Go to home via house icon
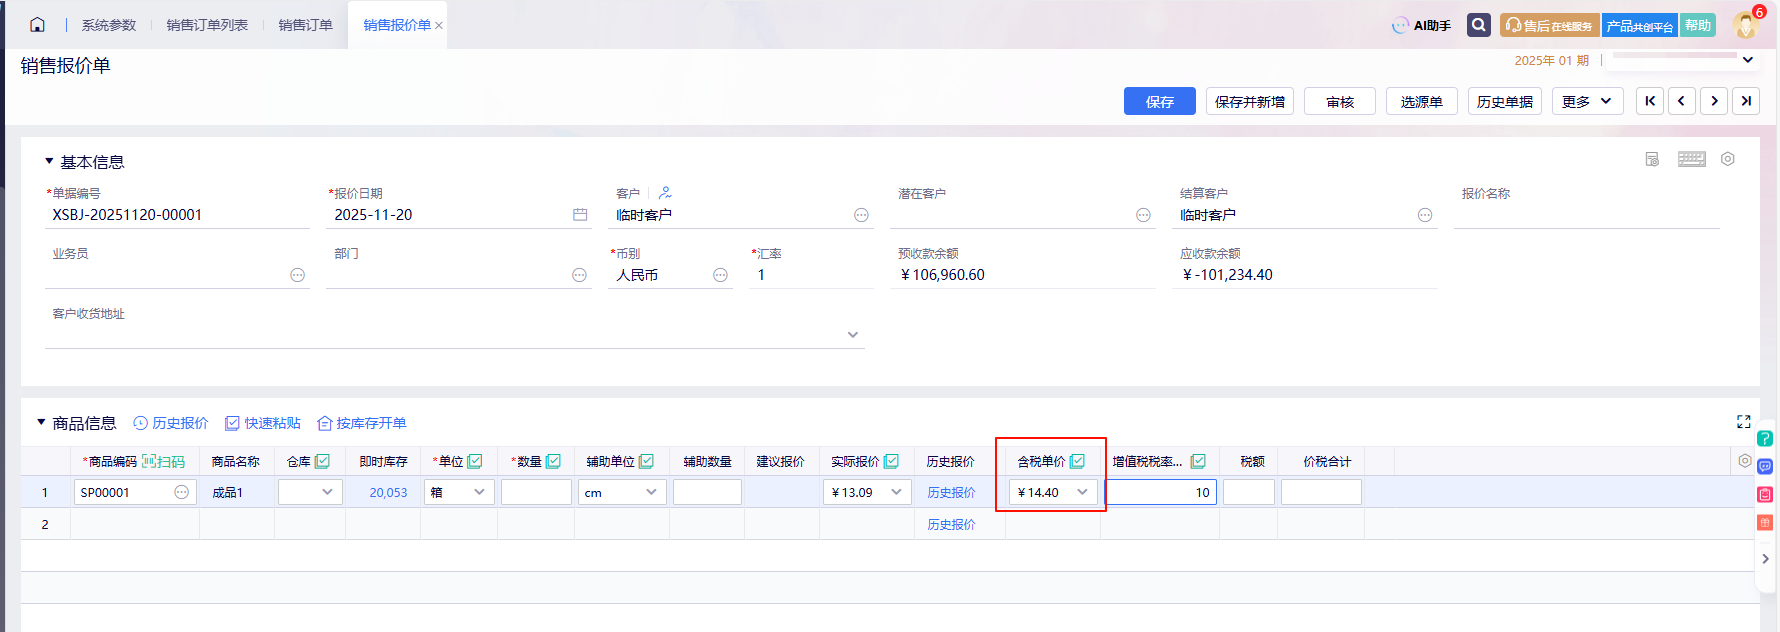The width and height of the screenshot is (1780, 632). click(x=37, y=25)
